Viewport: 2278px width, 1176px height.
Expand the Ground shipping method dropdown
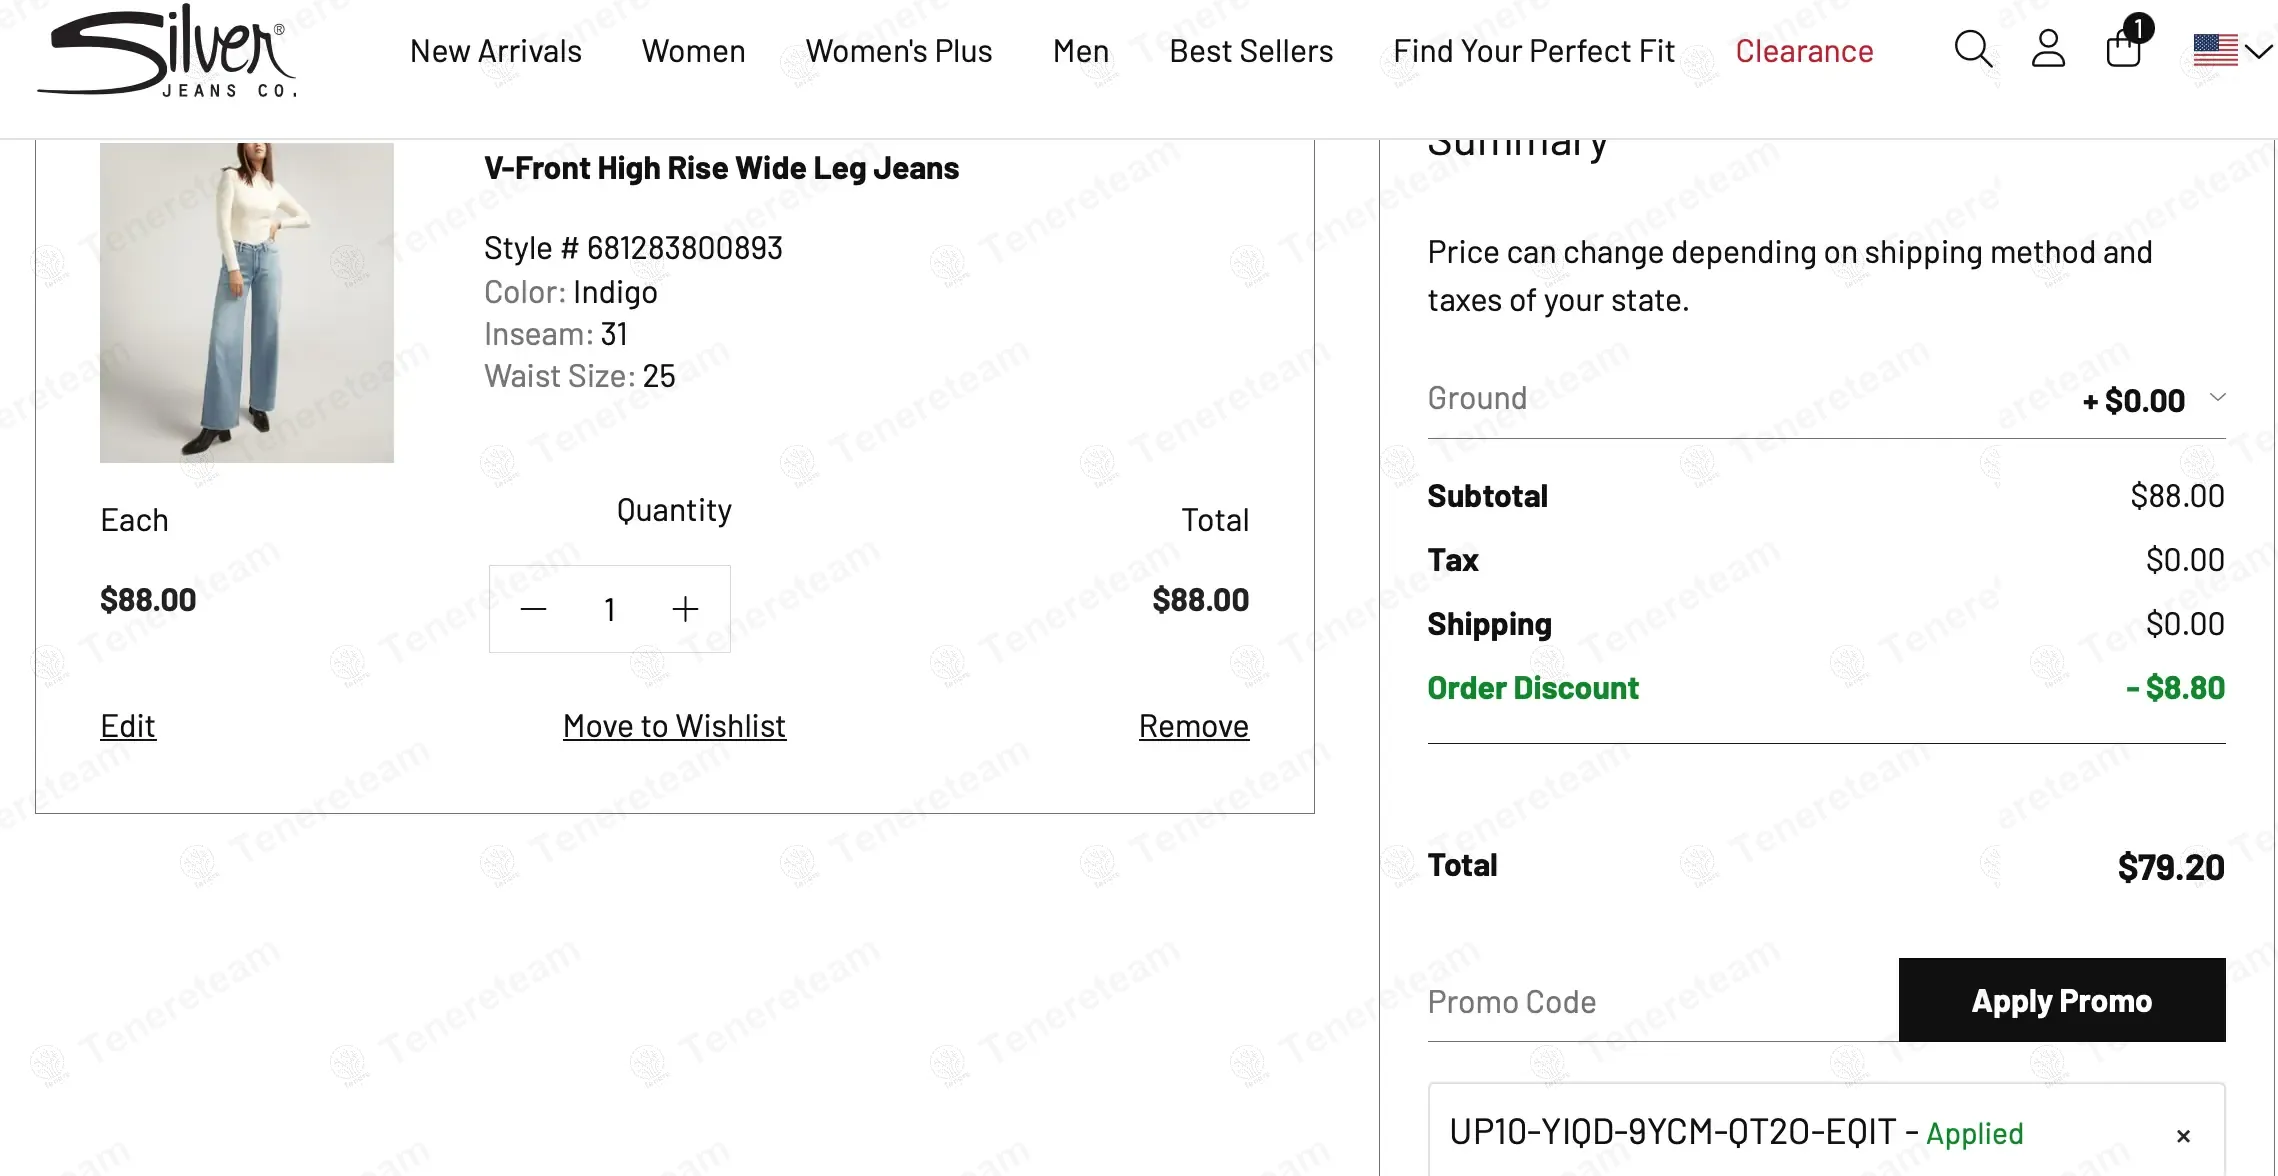(x=2217, y=398)
